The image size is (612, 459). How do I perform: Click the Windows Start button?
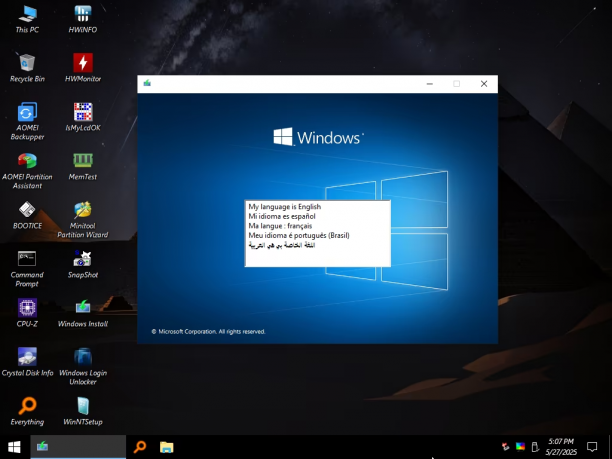[x=14, y=447]
